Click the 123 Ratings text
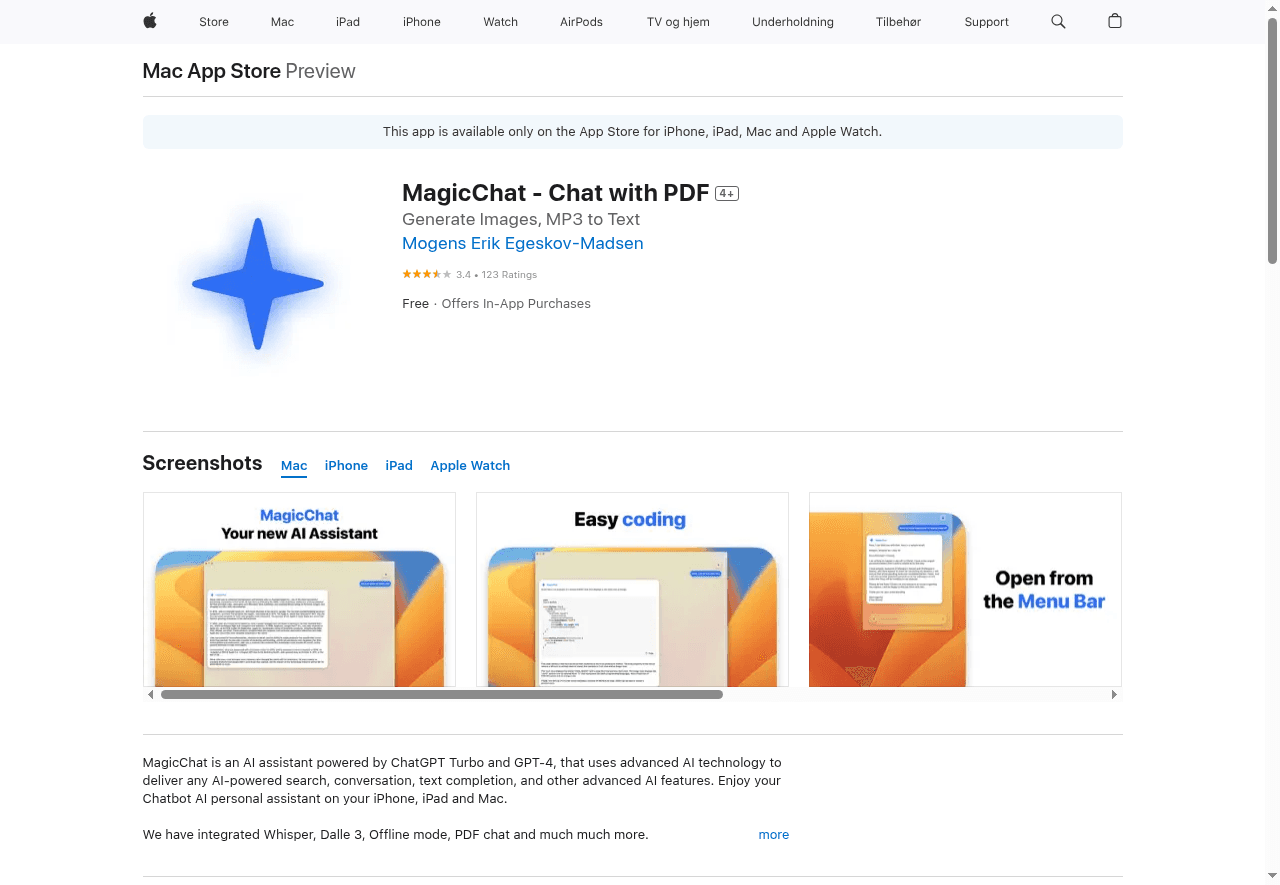 [x=509, y=274]
